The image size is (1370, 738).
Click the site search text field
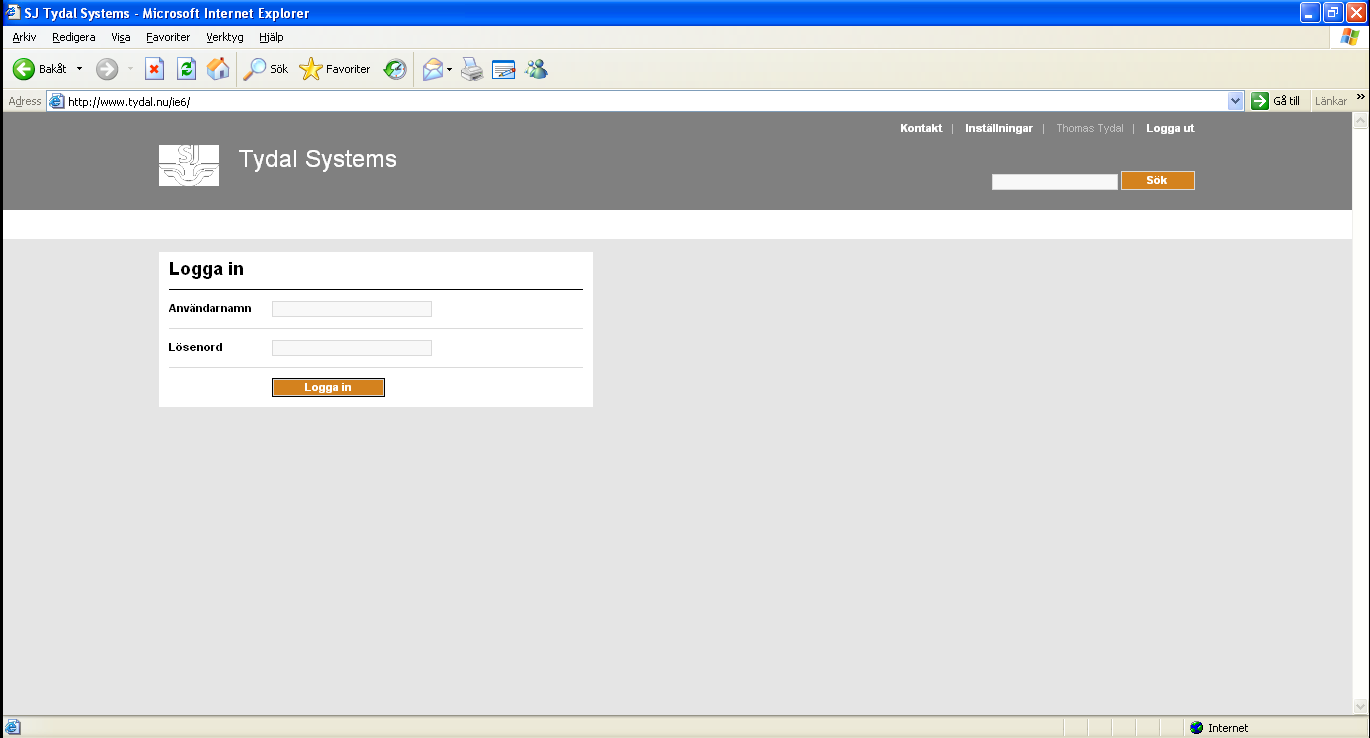tap(1055, 181)
